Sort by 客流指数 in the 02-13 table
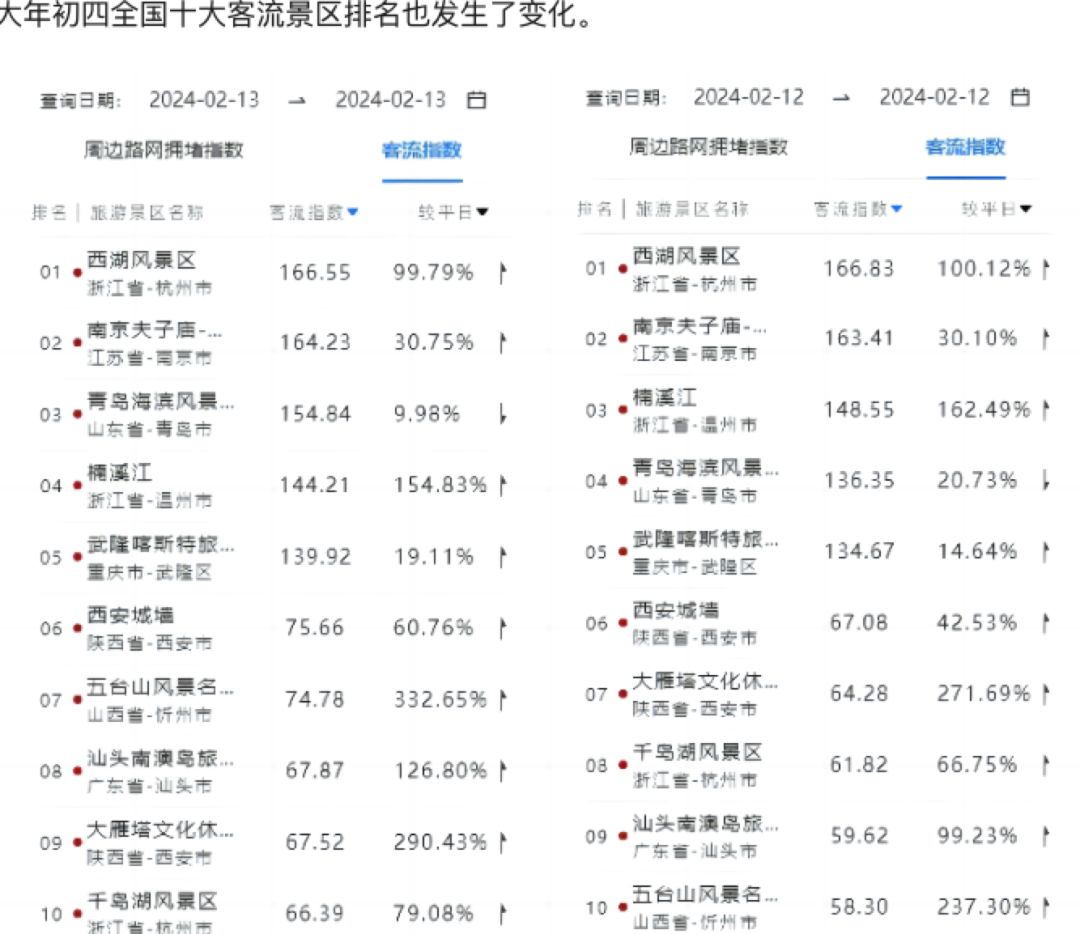The height and width of the screenshot is (934, 1080). pos(314,212)
